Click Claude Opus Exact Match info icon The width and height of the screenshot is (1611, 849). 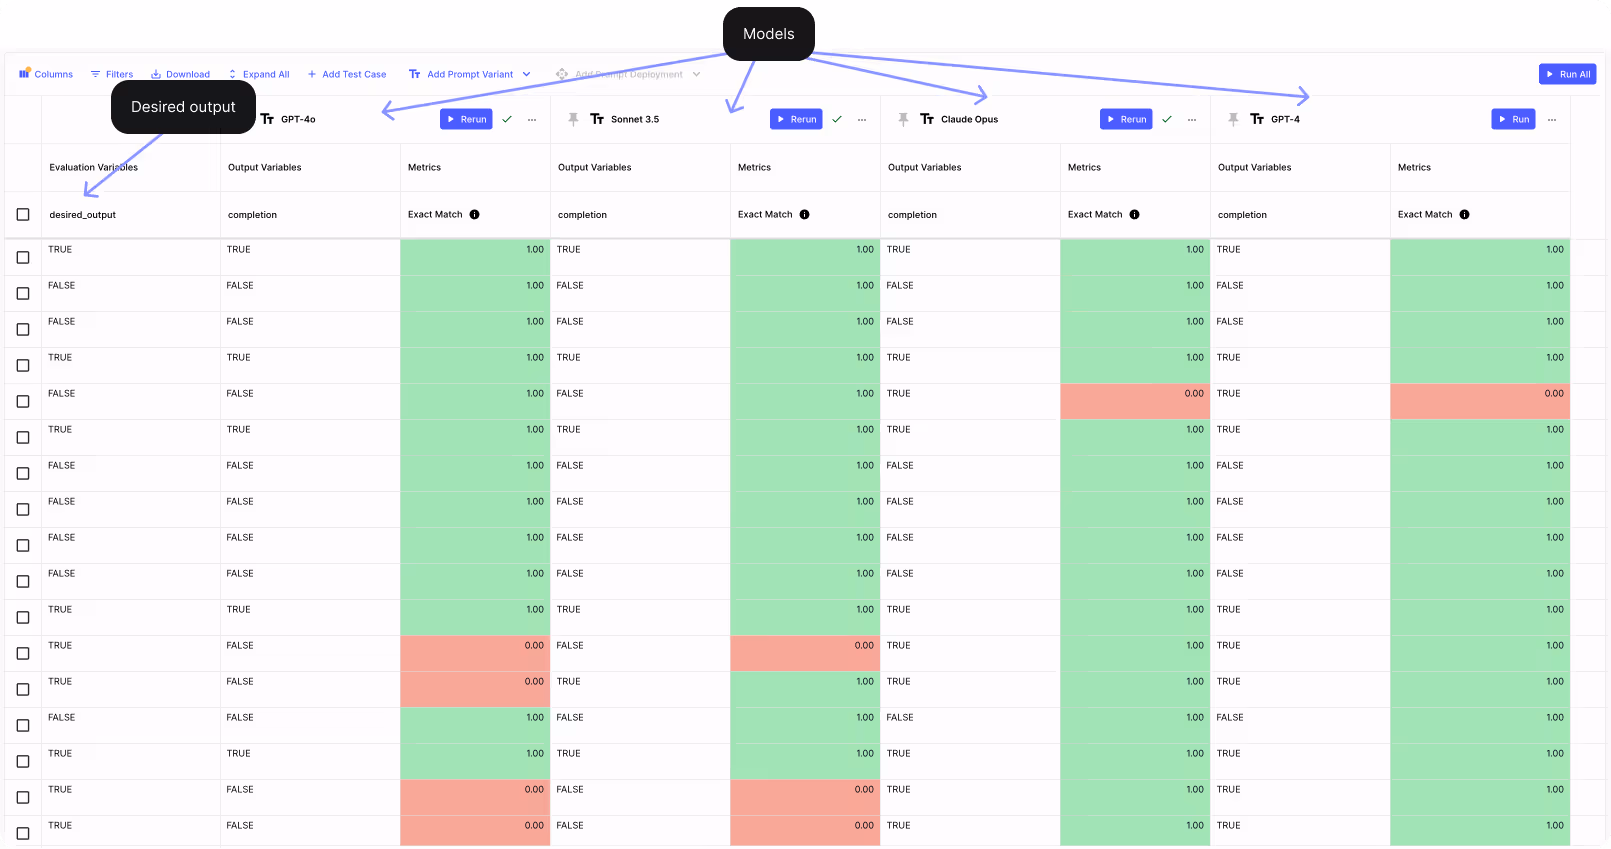(1135, 214)
